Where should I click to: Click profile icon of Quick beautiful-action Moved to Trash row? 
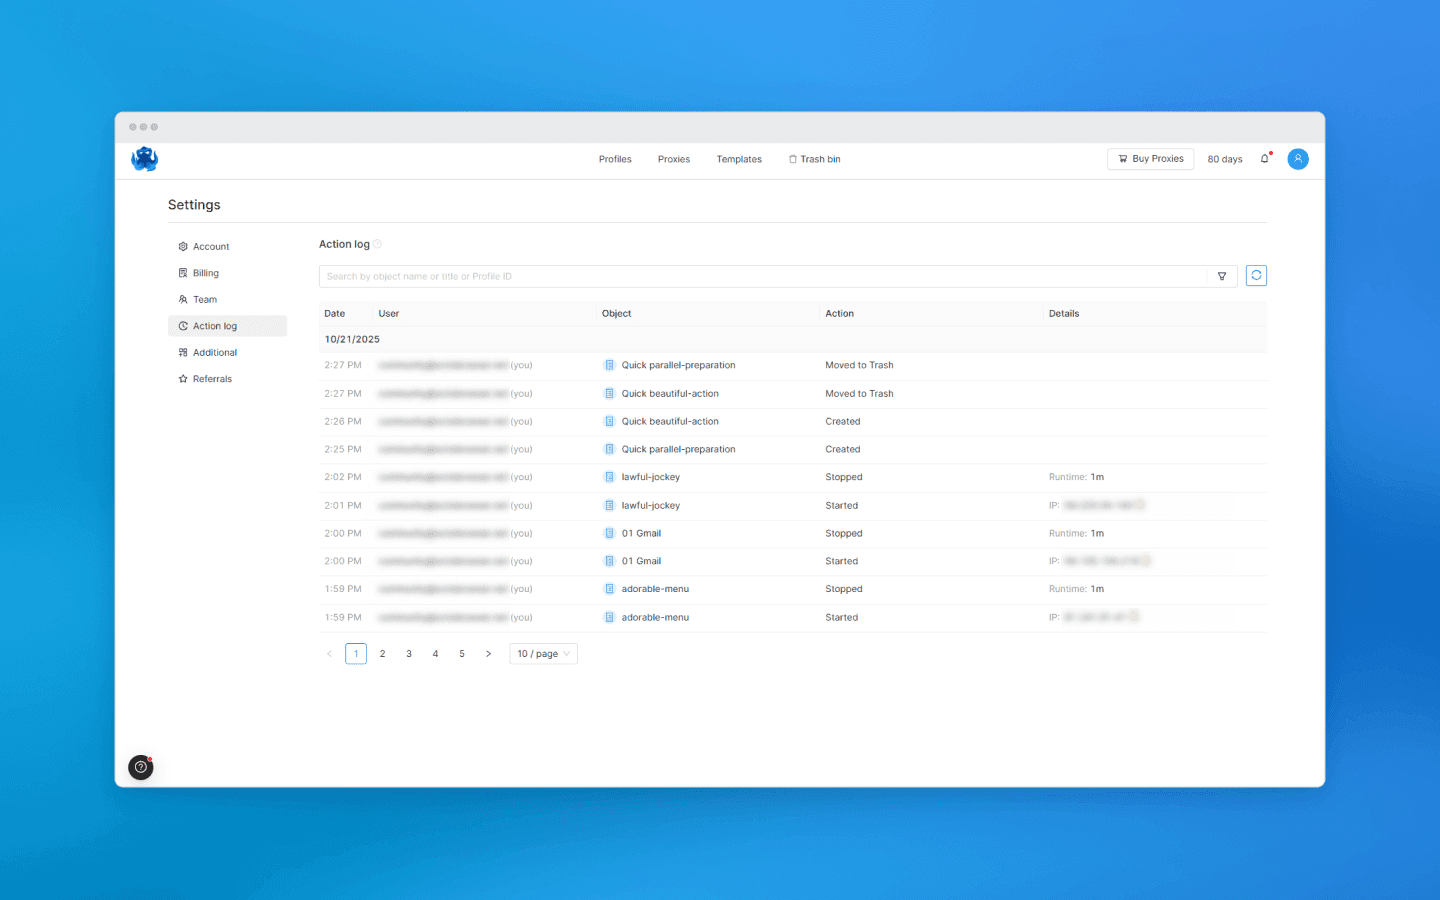[609, 393]
